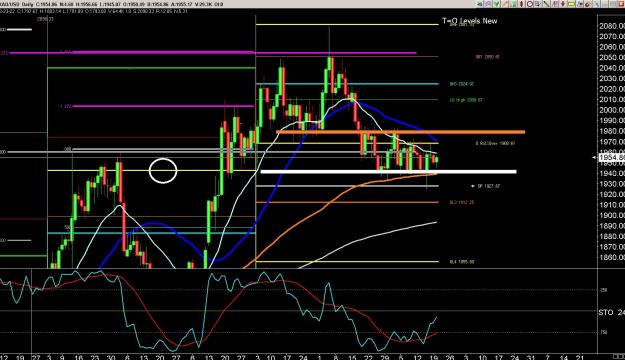Click the BR1 2050 level label
Viewport: 625px width, 360px height.
(487, 57)
